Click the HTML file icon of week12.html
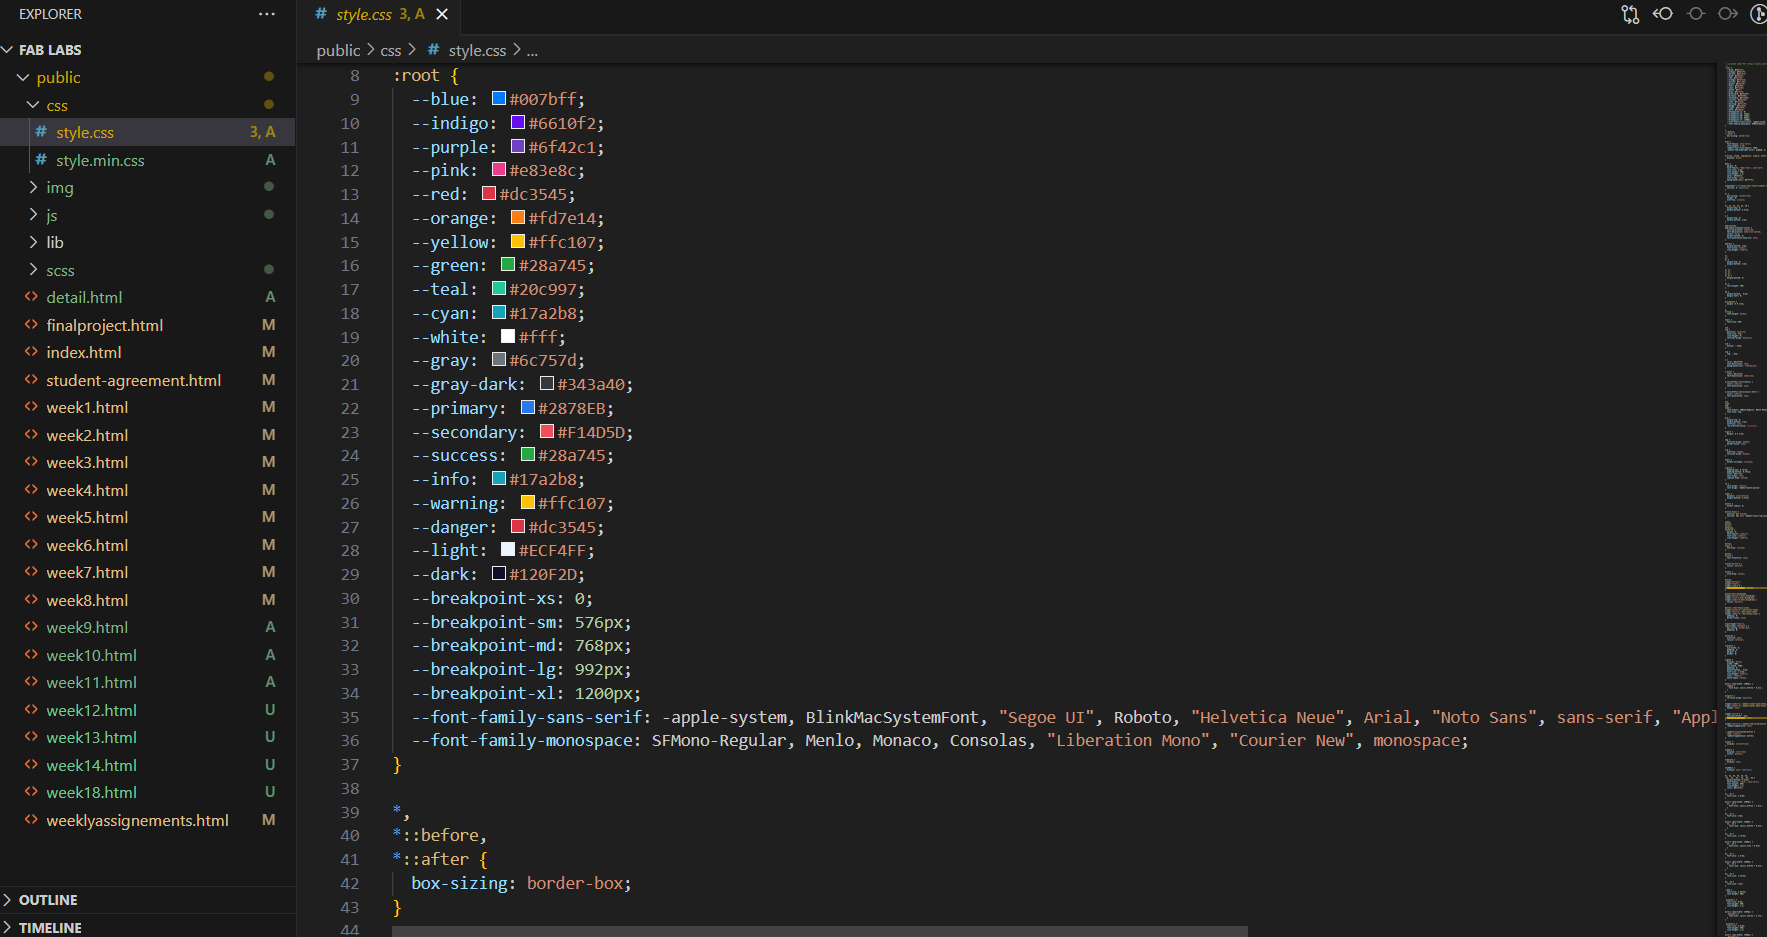 (31, 710)
